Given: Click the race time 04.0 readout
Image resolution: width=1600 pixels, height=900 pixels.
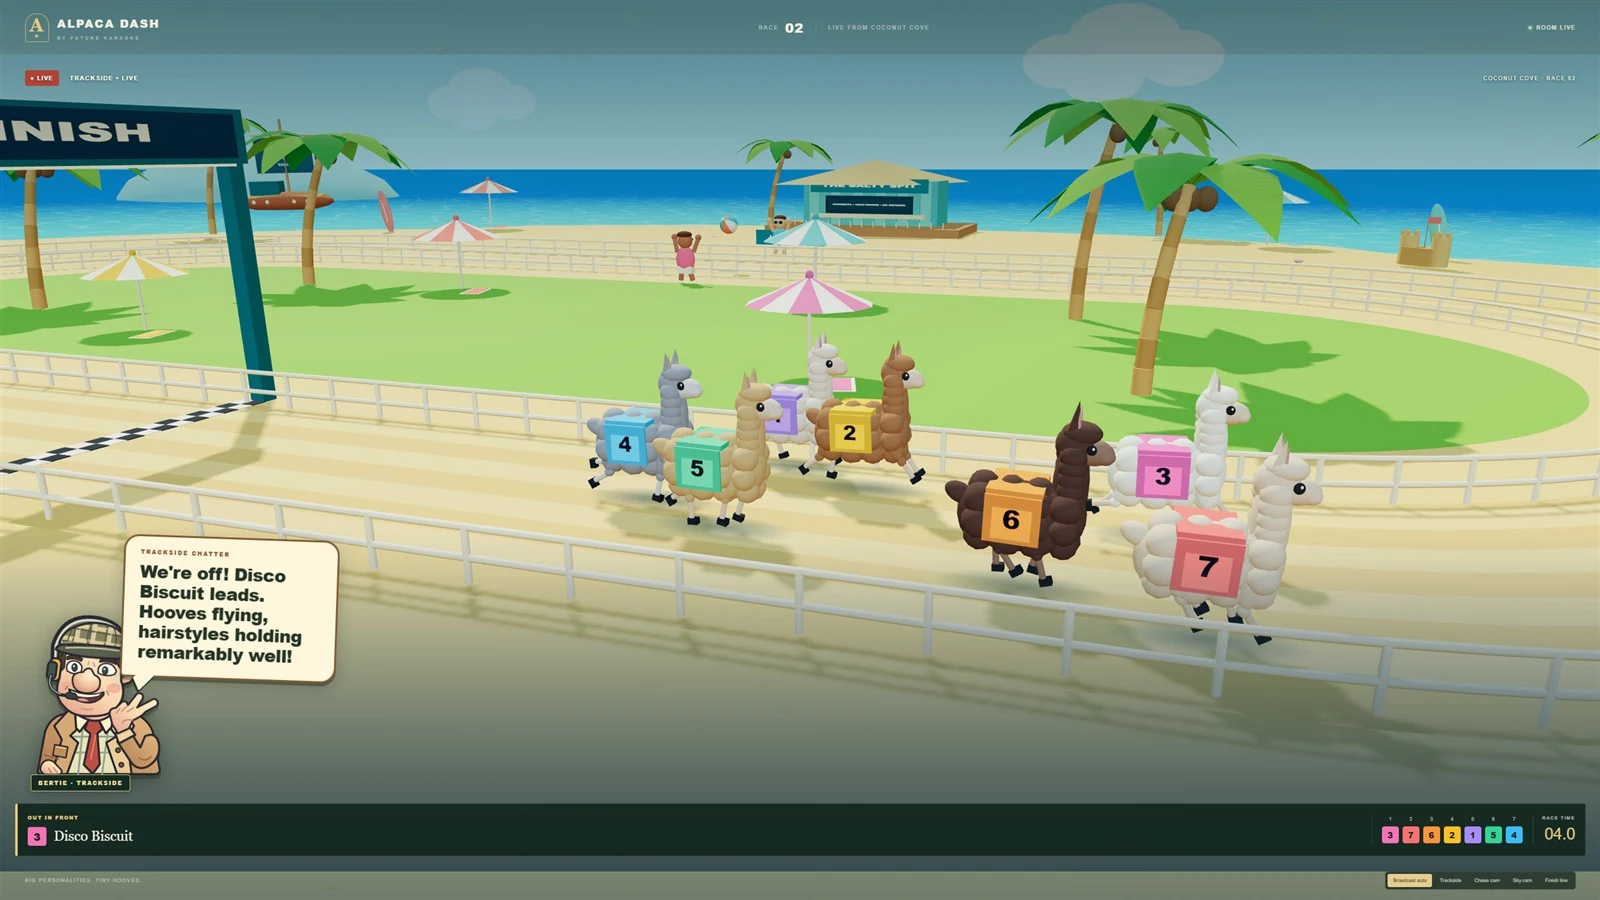Looking at the screenshot, I should coord(1559,834).
